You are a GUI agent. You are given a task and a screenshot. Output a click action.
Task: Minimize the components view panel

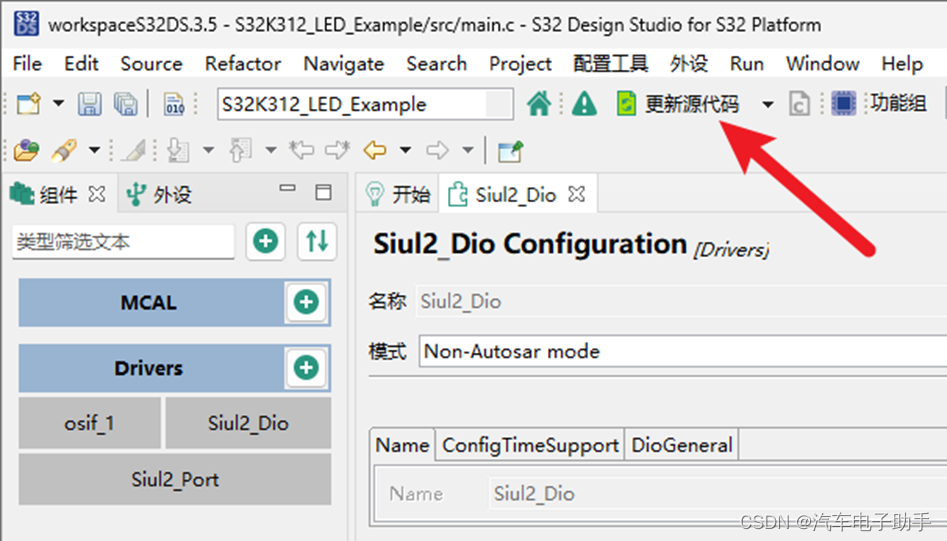click(x=287, y=188)
